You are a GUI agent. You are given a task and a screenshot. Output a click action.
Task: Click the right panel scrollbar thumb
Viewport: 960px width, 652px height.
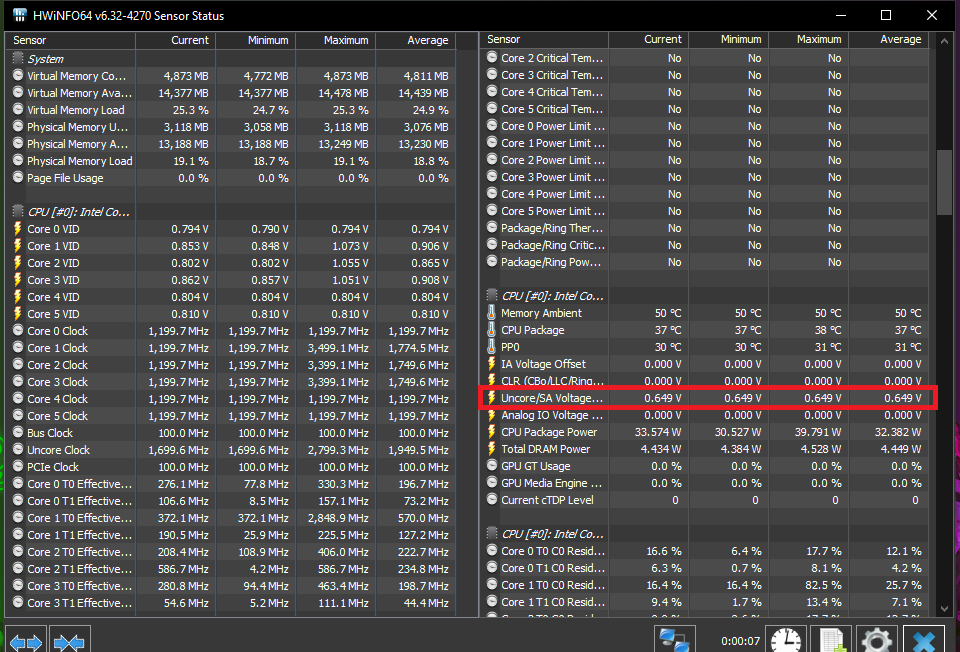pos(944,182)
